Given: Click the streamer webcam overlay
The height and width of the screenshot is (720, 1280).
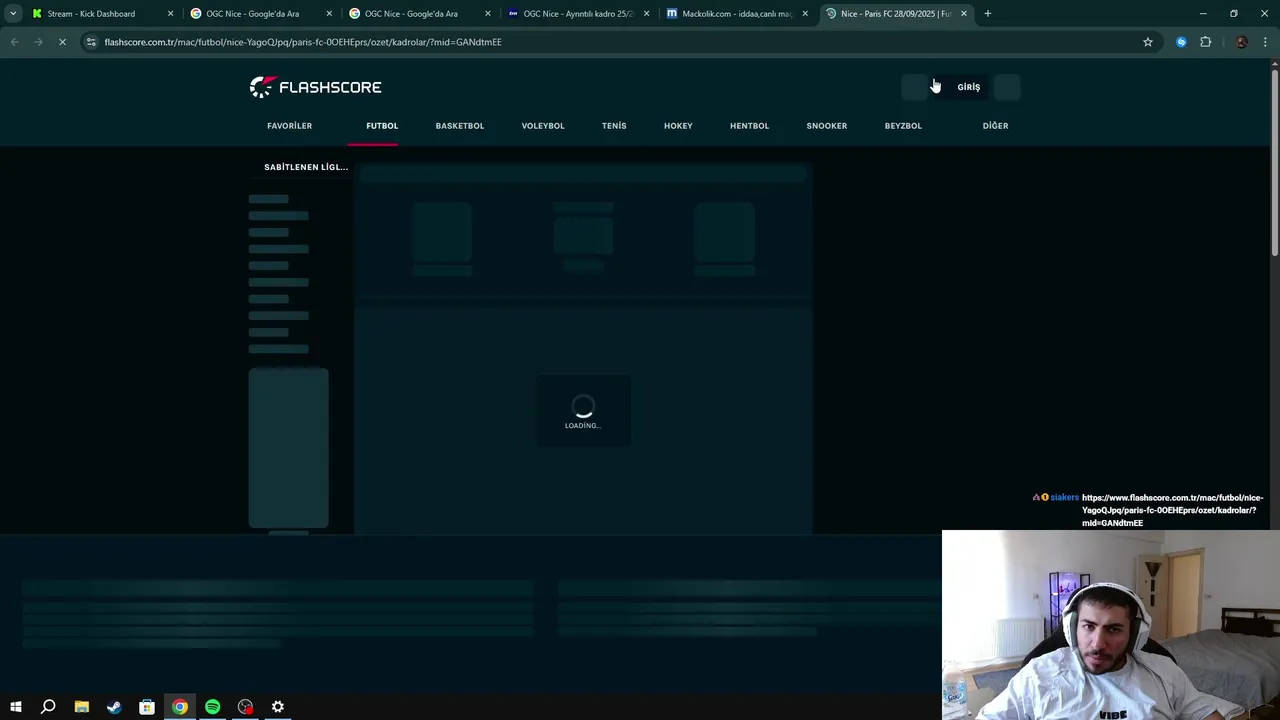Looking at the screenshot, I should tap(1110, 625).
